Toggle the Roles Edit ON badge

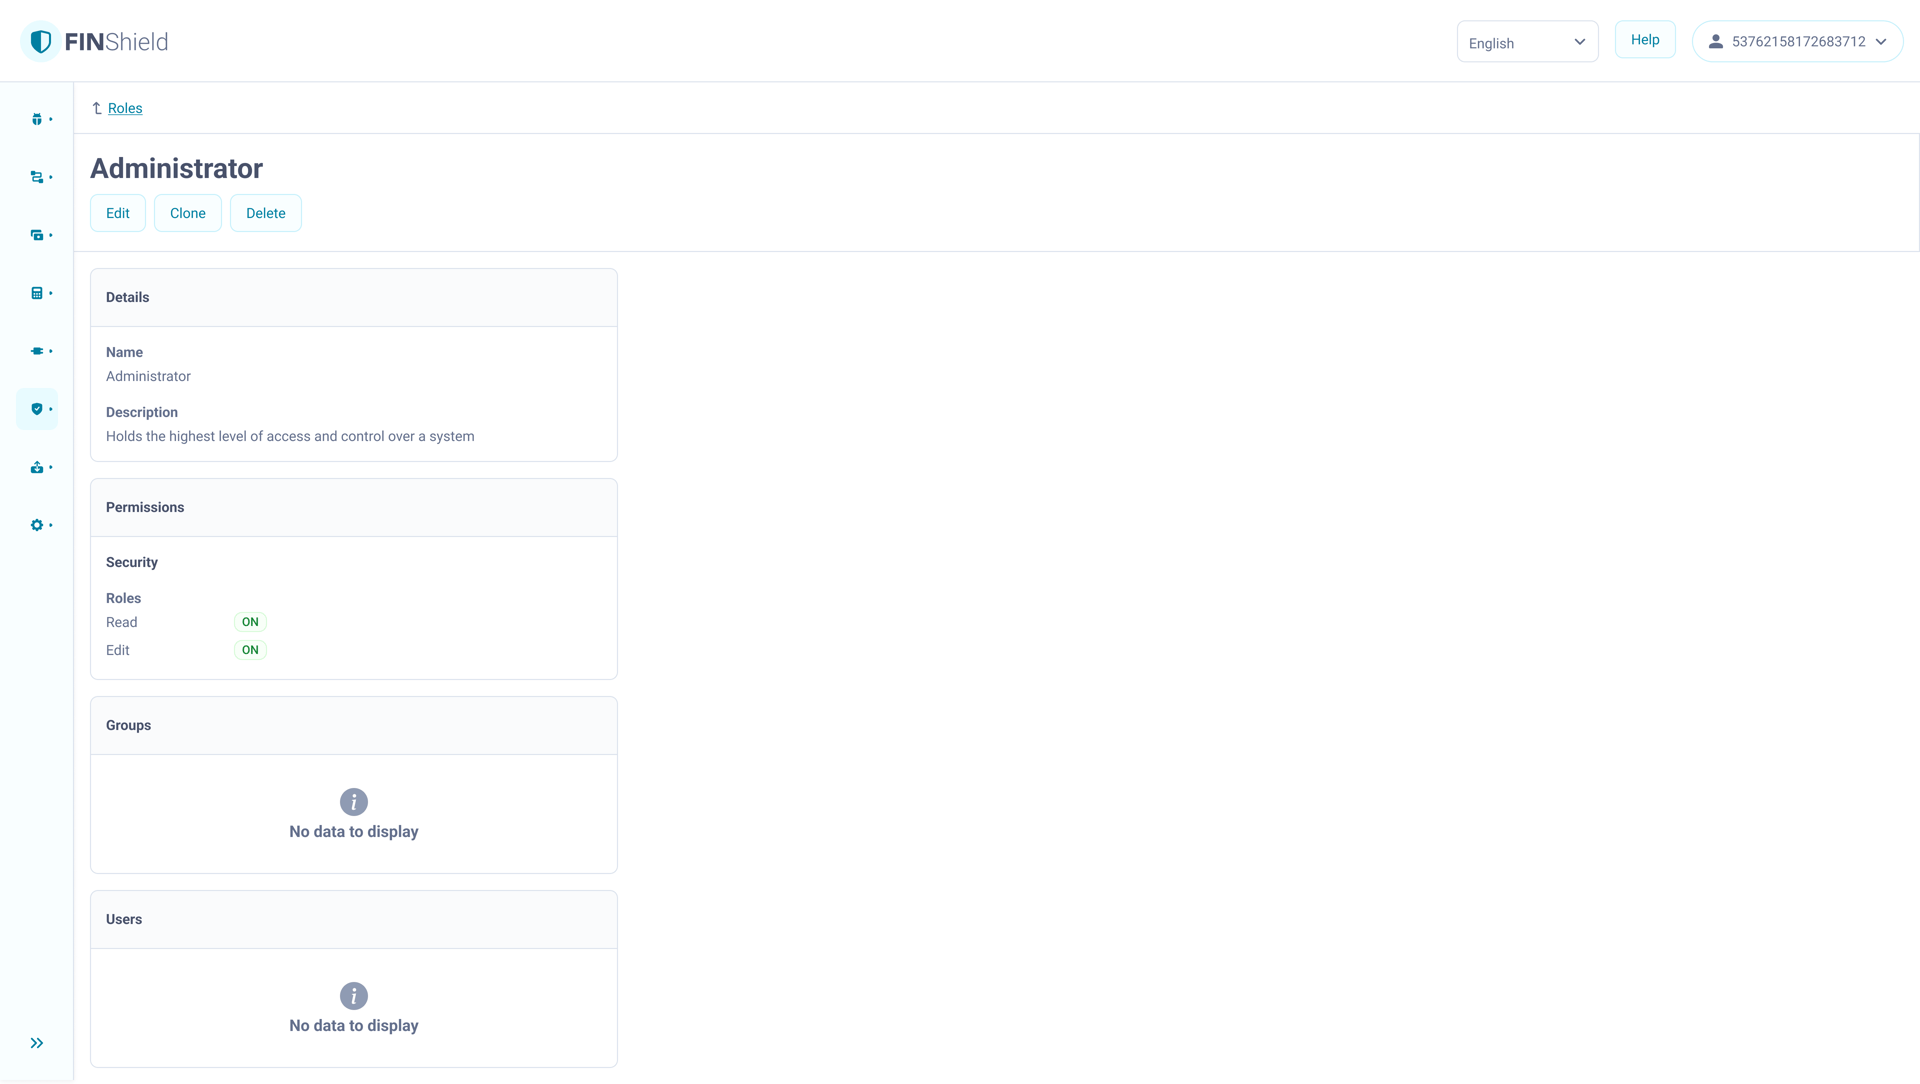[250, 650]
